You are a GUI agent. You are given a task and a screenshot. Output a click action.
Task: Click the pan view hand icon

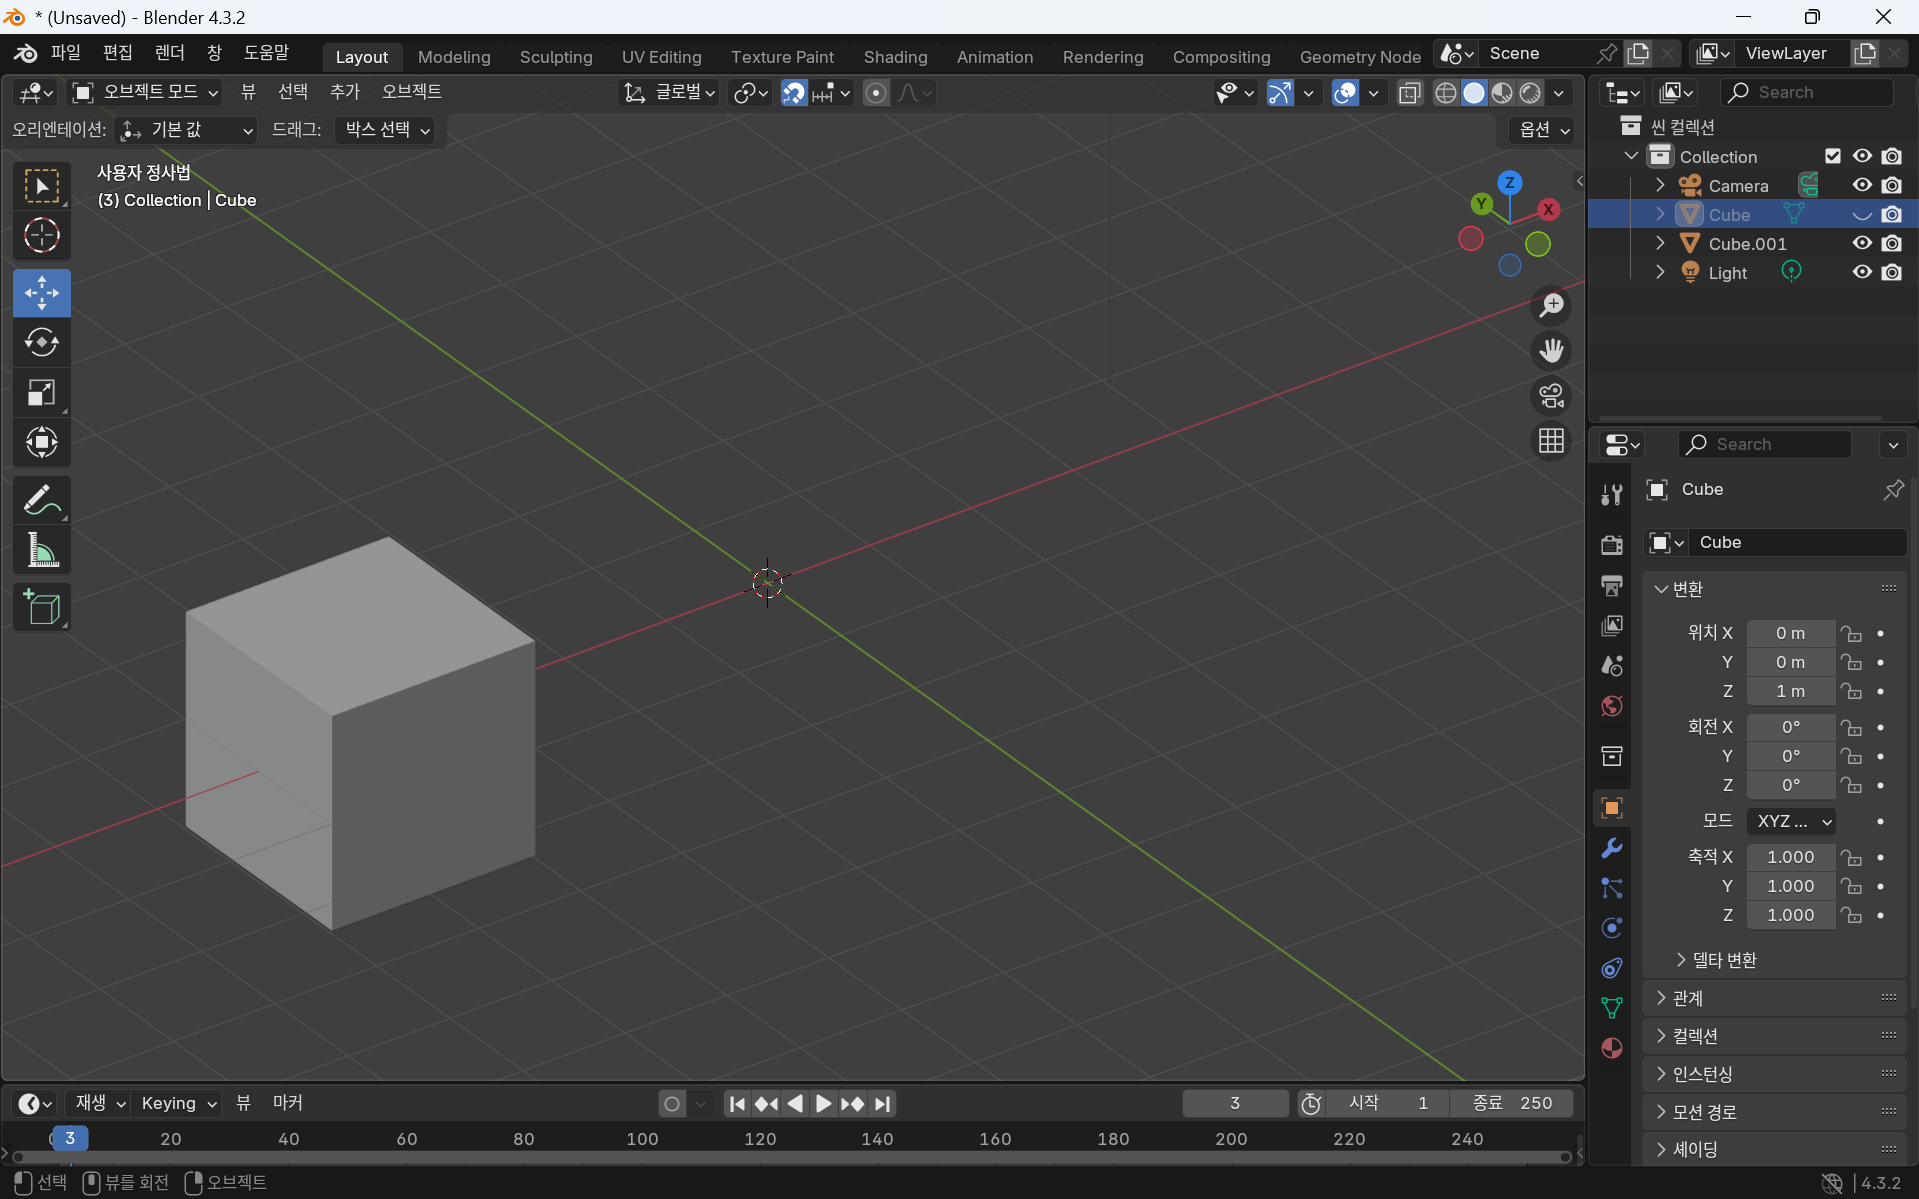1551,351
